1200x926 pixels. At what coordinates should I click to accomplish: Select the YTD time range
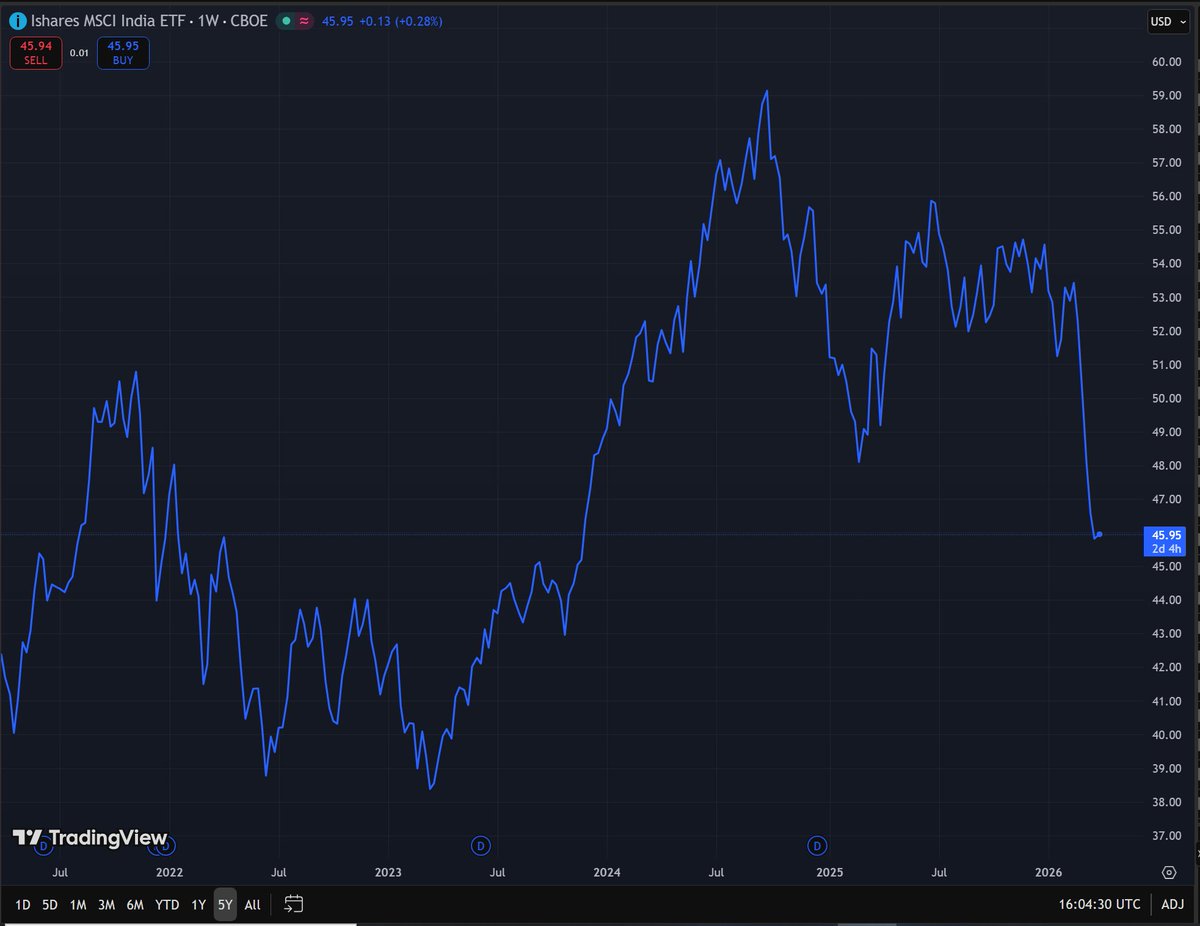[x=167, y=904]
